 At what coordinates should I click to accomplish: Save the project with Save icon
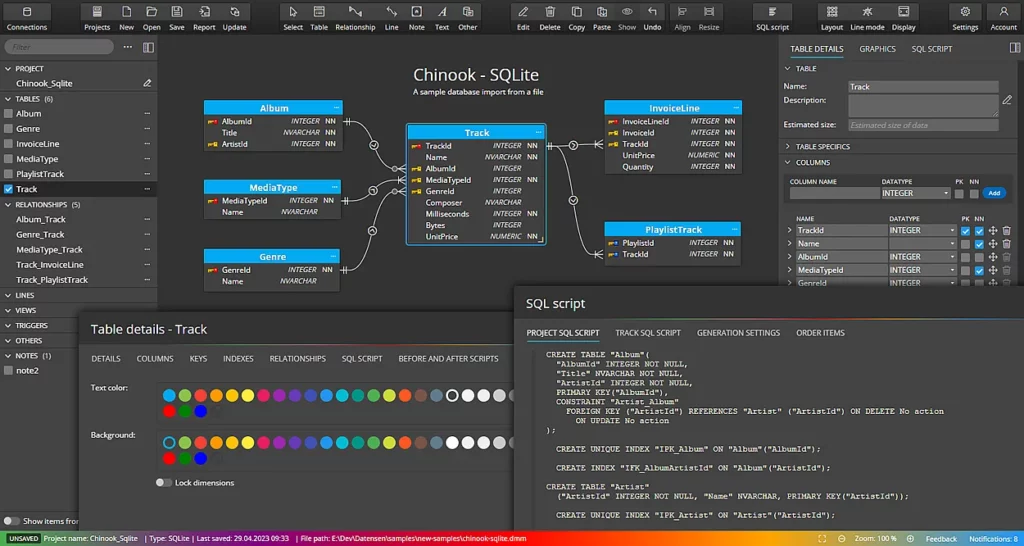pyautogui.click(x=176, y=18)
